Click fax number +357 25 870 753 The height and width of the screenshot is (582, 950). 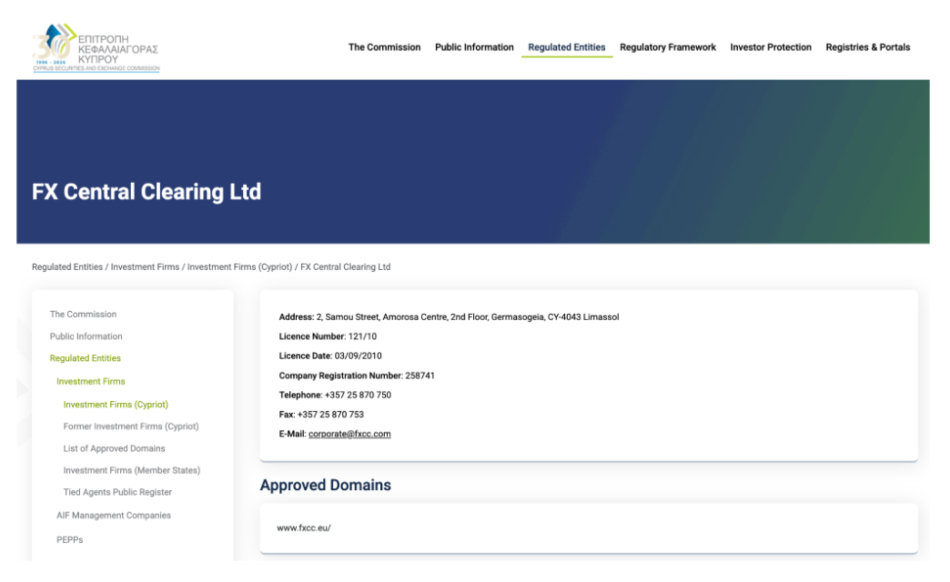tap(331, 415)
